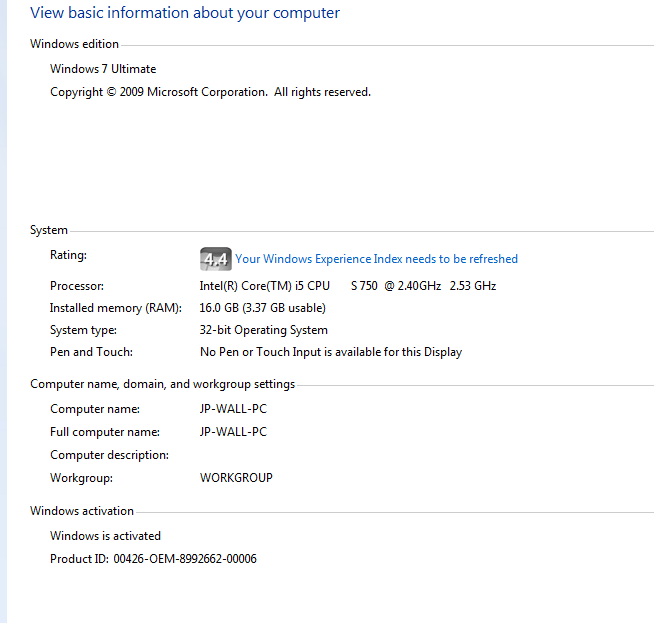Select JP-WALL-PC beside Computer name
Screen dimensions: 654x623
click(233, 409)
